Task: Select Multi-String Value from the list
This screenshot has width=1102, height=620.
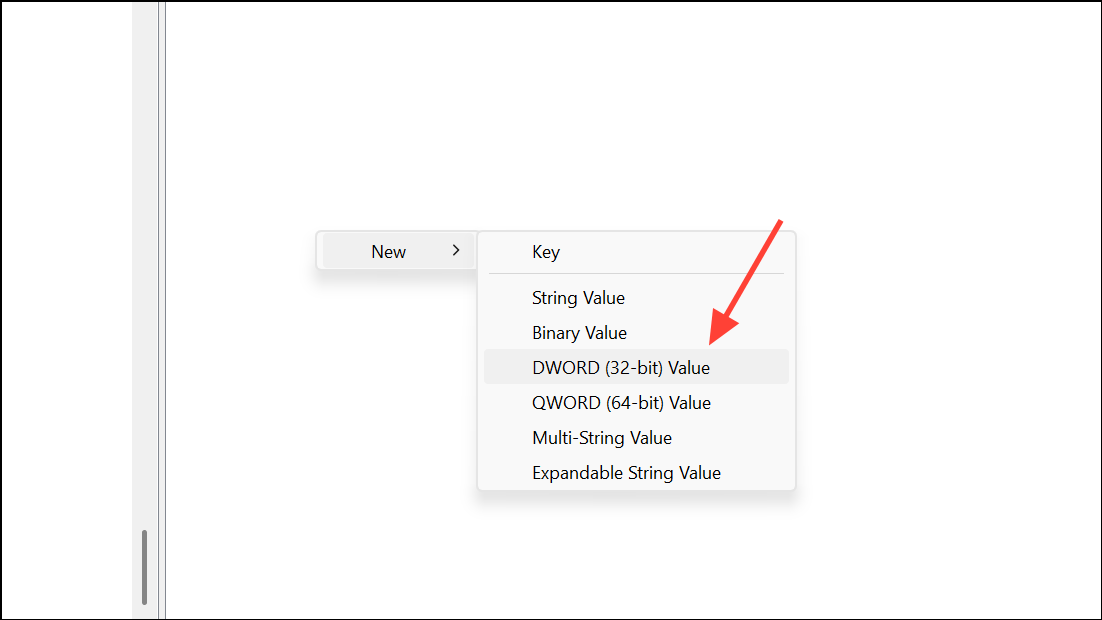Action: [601, 438]
